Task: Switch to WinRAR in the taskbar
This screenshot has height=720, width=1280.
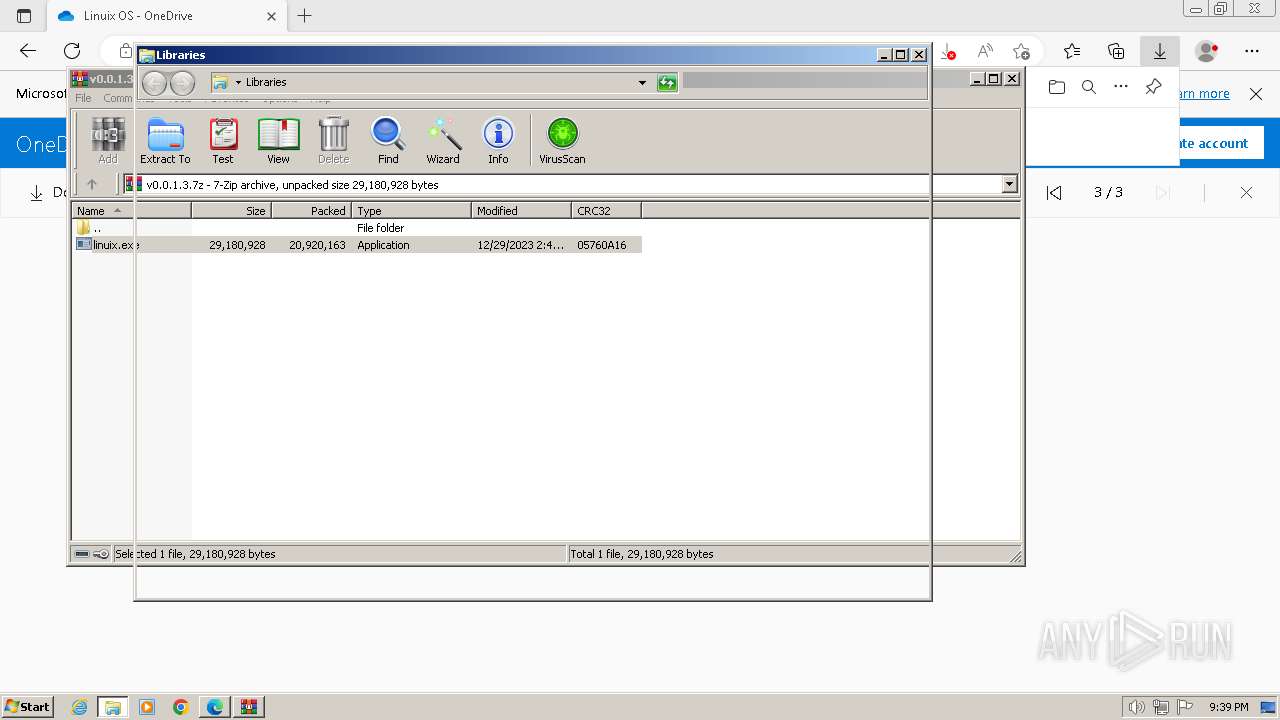Action: 249,707
